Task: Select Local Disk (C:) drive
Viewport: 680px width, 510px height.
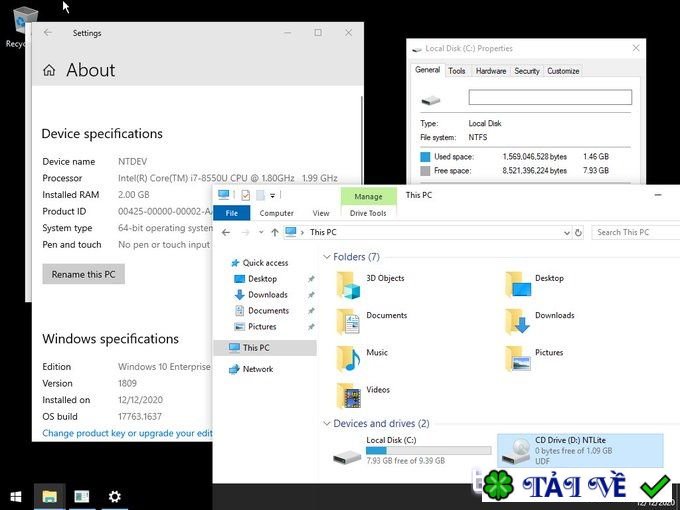Action: [x=411, y=451]
